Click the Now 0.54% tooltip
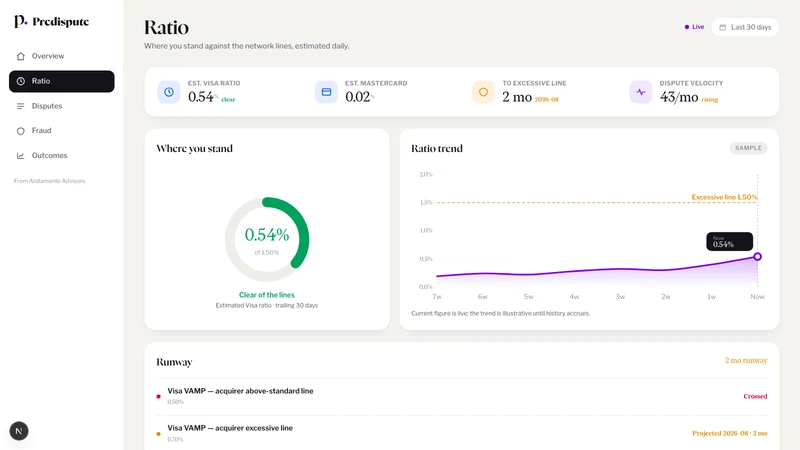 point(729,241)
